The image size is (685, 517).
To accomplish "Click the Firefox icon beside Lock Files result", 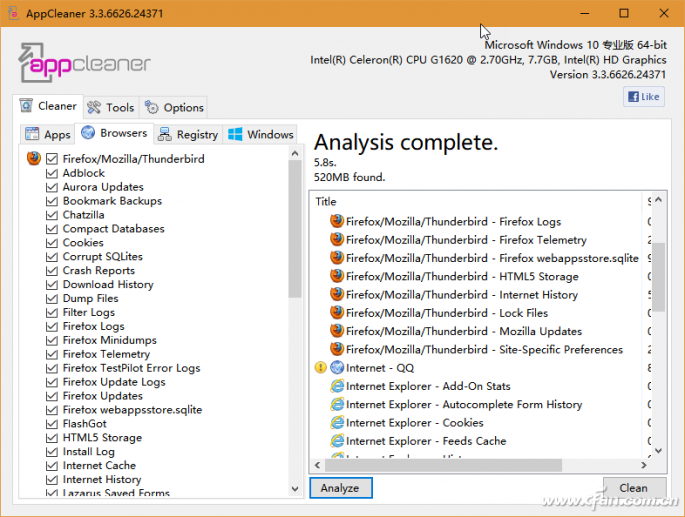I will click(336, 312).
